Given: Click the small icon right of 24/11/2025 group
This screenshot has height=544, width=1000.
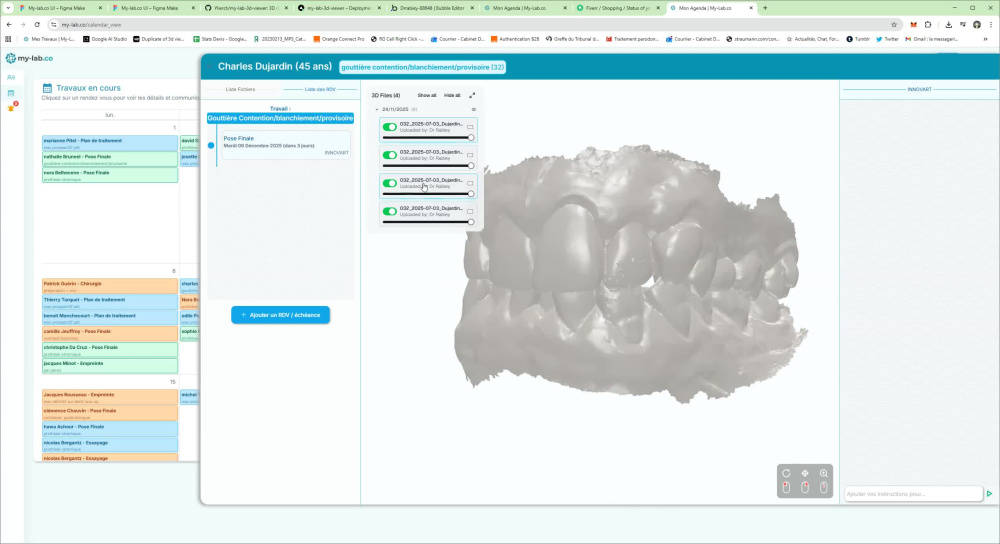Looking at the screenshot, I should 473,109.
